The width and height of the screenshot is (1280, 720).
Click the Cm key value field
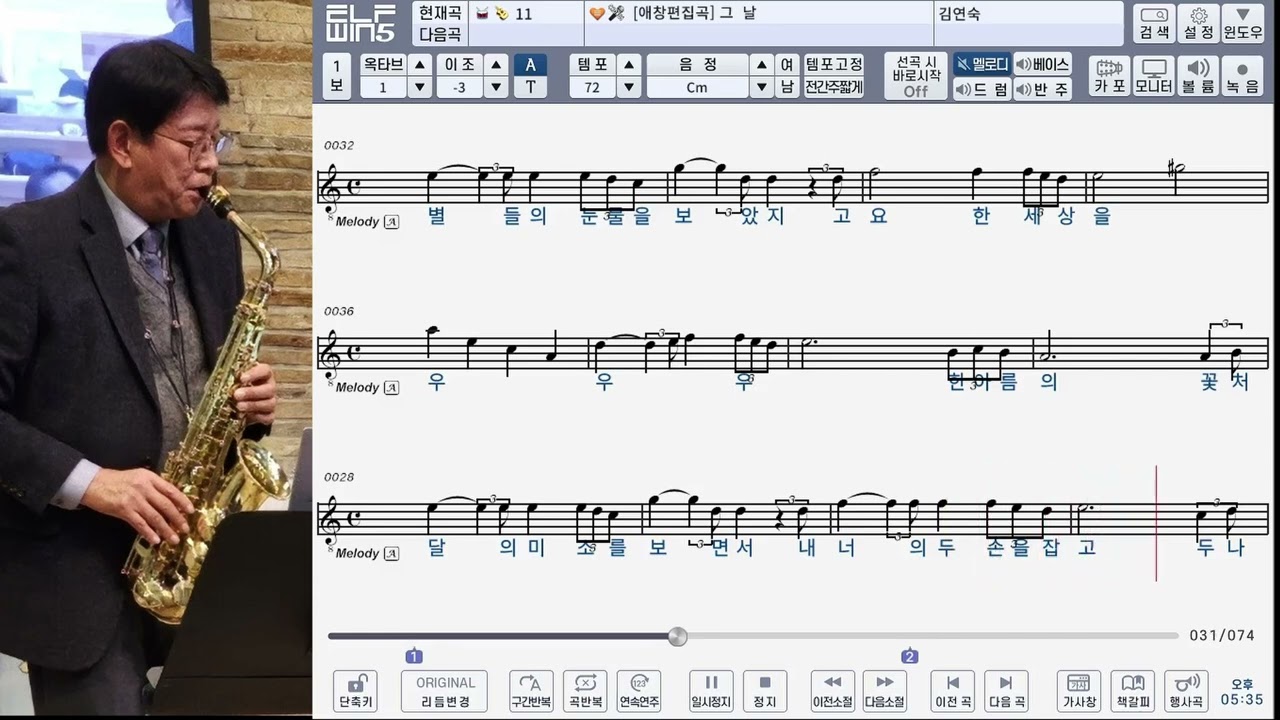click(x=697, y=87)
